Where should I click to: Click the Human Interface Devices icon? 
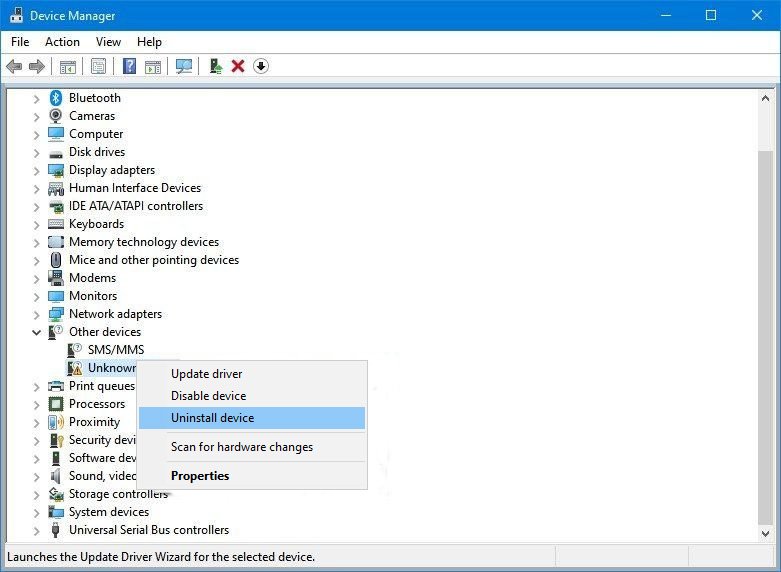56,188
